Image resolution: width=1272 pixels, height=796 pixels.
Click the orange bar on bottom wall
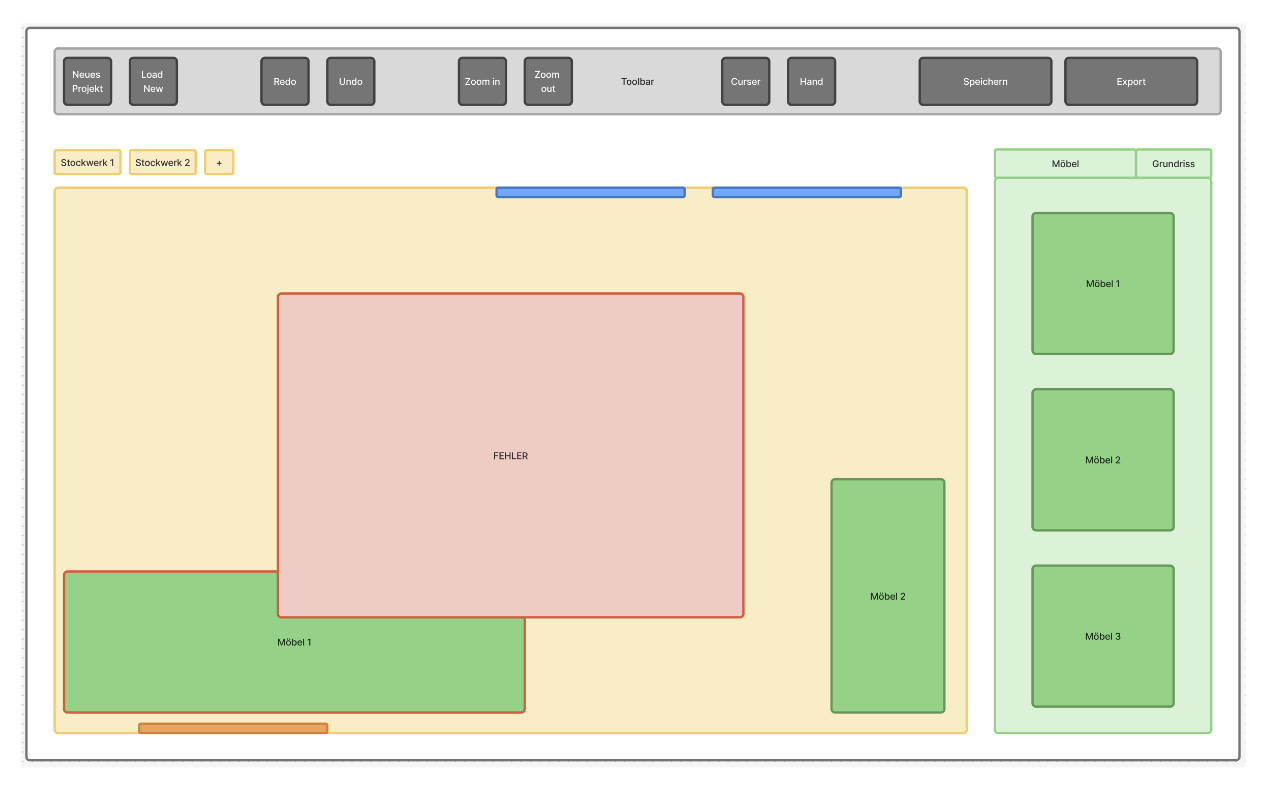(x=233, y=728)
